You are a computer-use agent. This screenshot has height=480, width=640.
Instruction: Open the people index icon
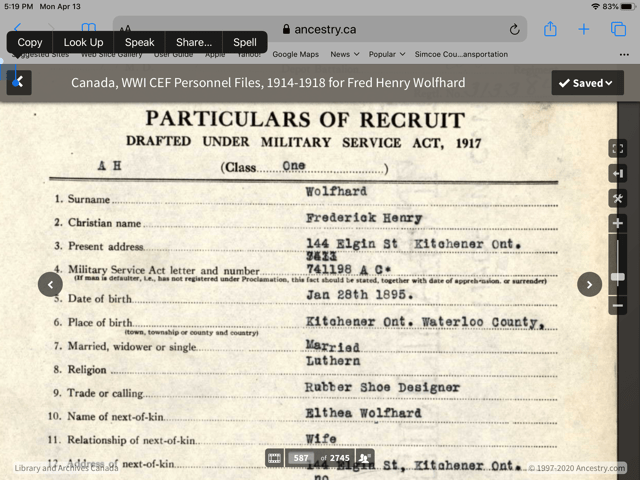tap(365, 458)
